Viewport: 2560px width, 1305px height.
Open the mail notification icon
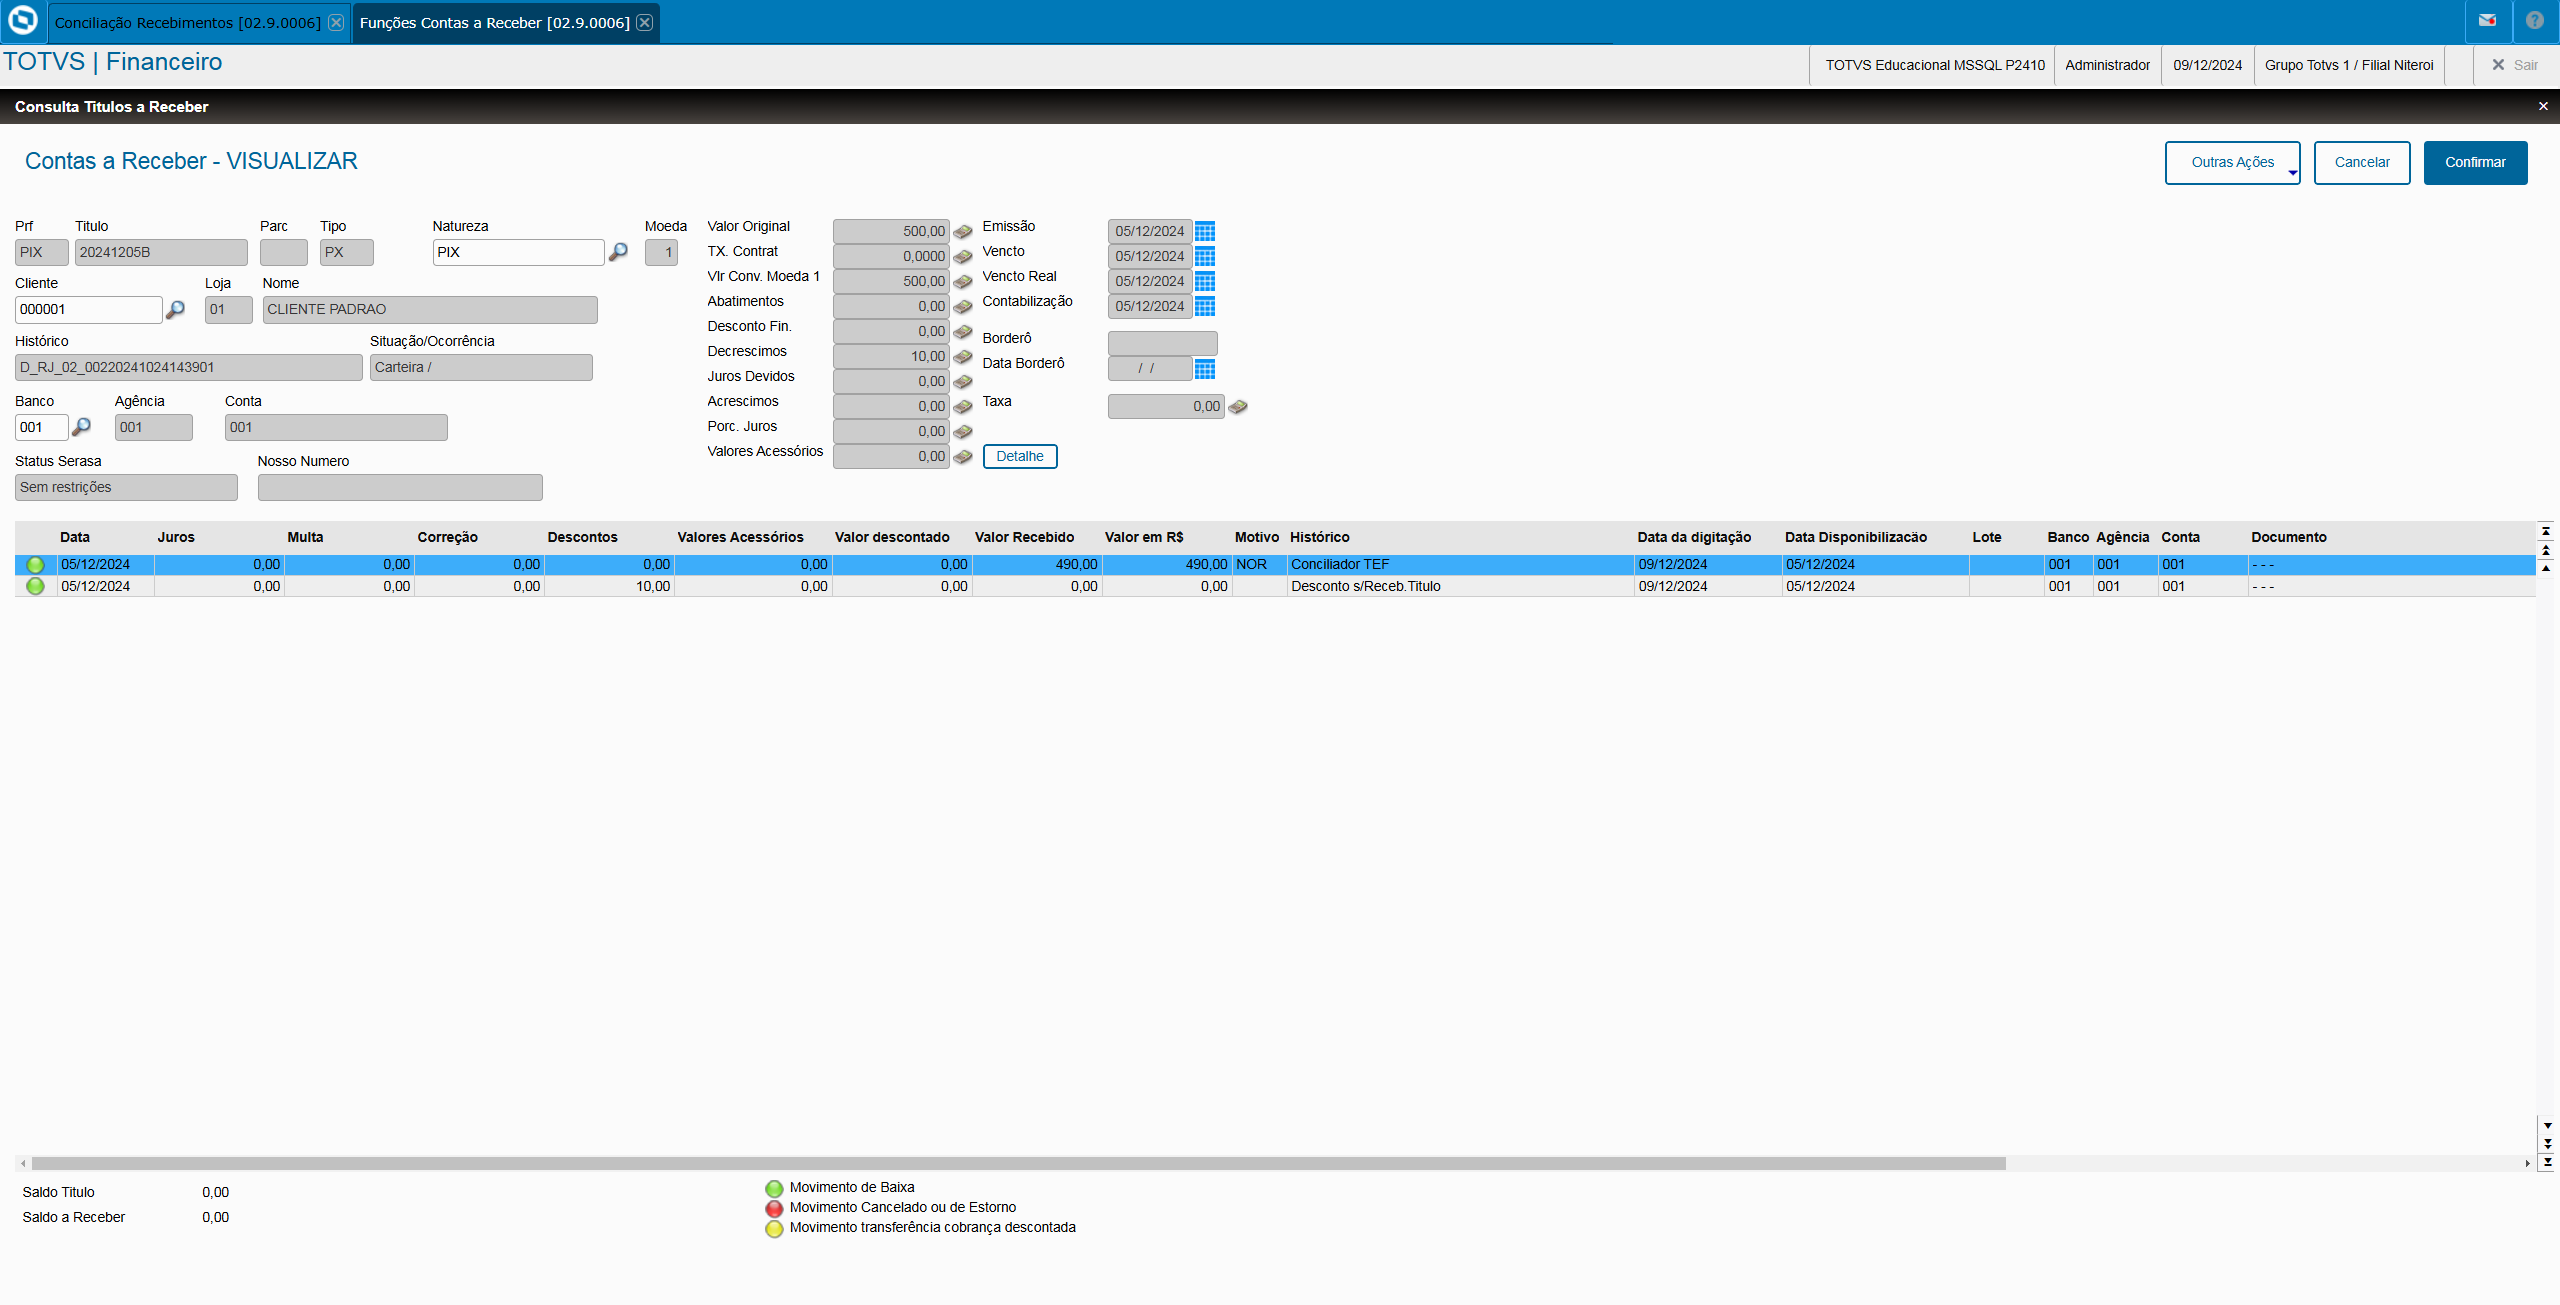point(2487,21)
